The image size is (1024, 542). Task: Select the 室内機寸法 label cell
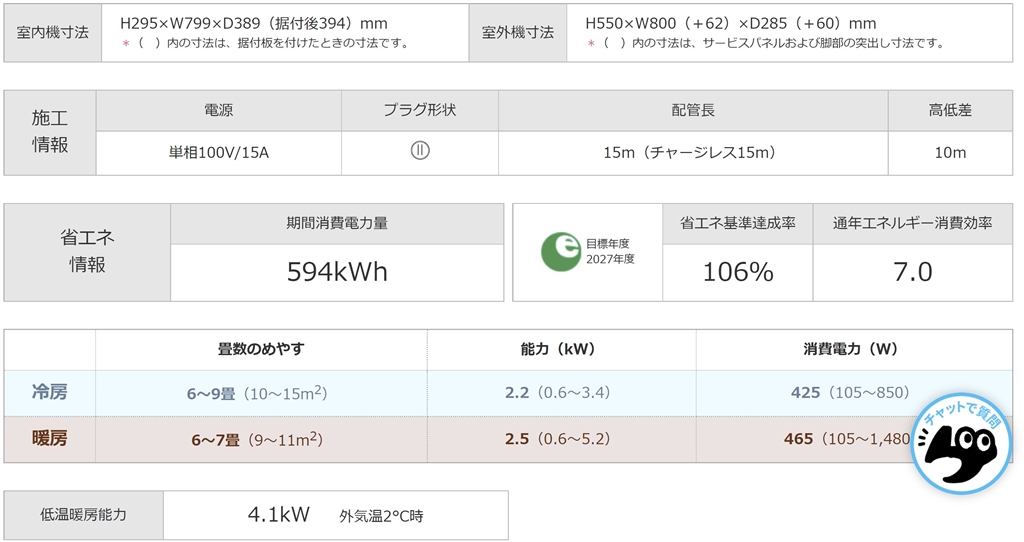53,32
